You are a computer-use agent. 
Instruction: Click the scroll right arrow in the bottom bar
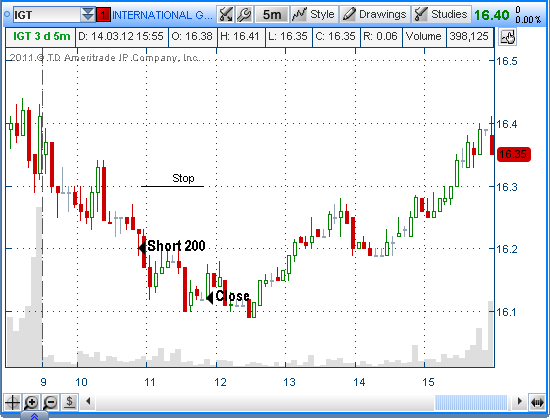coord(520,401)
